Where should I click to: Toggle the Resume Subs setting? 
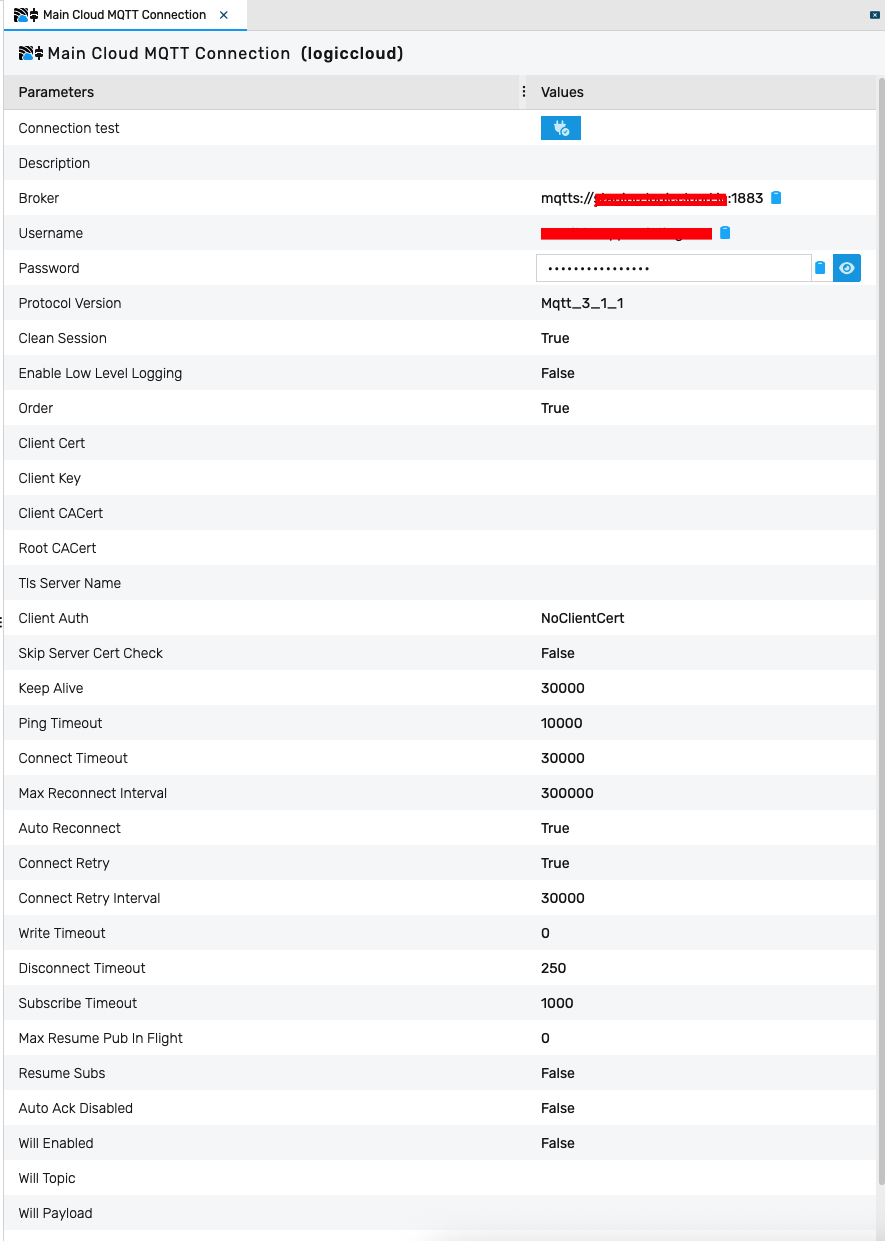pyautogui.click(x=557, y=1072)
